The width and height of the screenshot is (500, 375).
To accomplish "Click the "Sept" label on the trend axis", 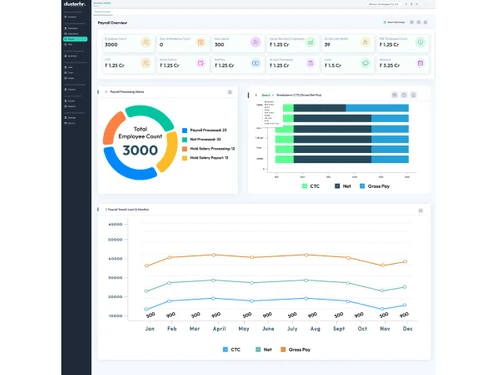I will click(x=339, y=329).
